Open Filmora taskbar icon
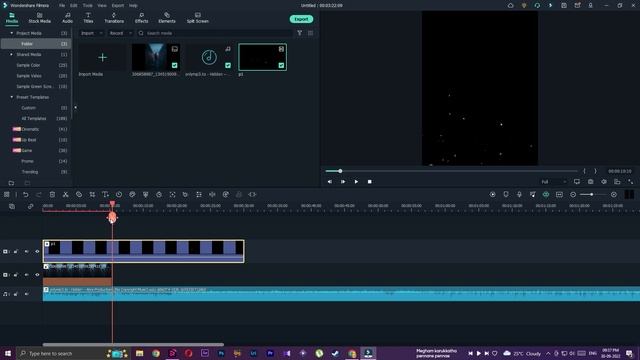The image size is (640, 360). pos(368,353)
